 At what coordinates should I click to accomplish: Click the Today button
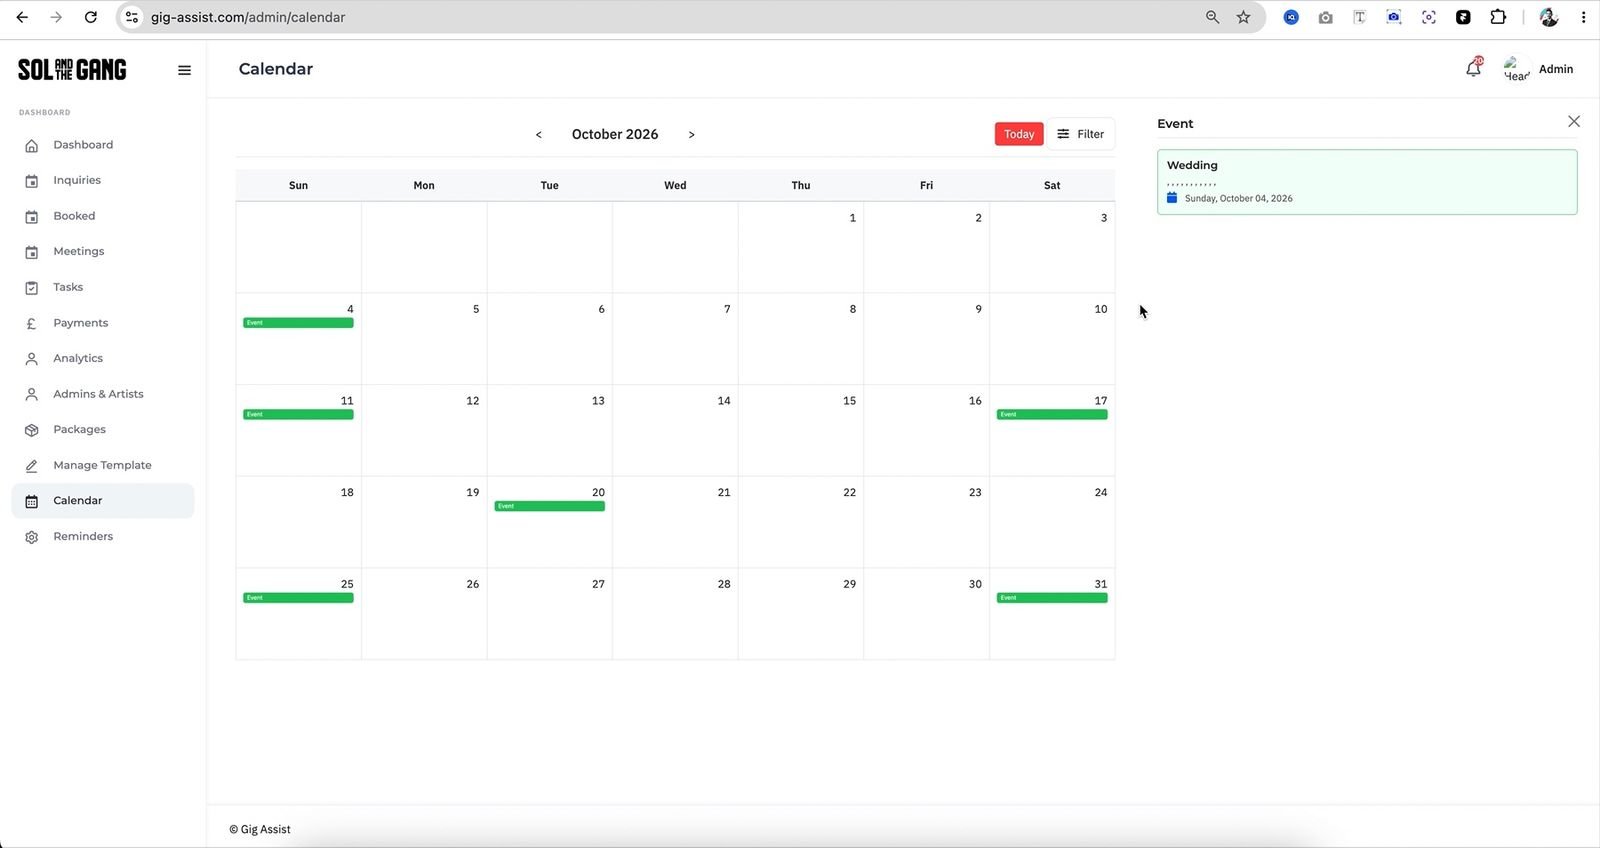pyautogui.click(x=1019, y=134)
